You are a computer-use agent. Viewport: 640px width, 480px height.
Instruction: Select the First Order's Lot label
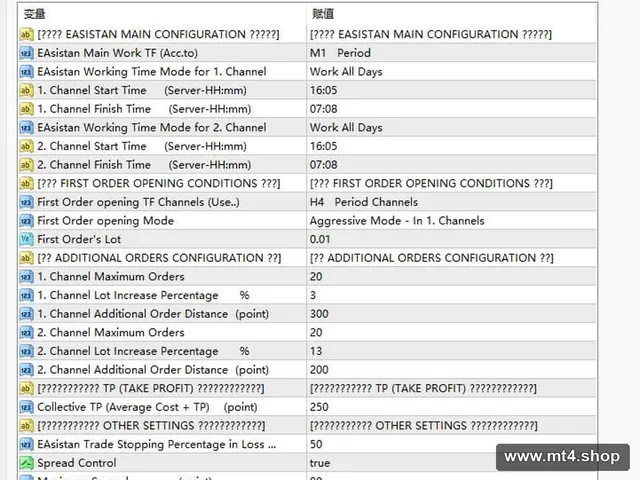click(x=79, y=240)
